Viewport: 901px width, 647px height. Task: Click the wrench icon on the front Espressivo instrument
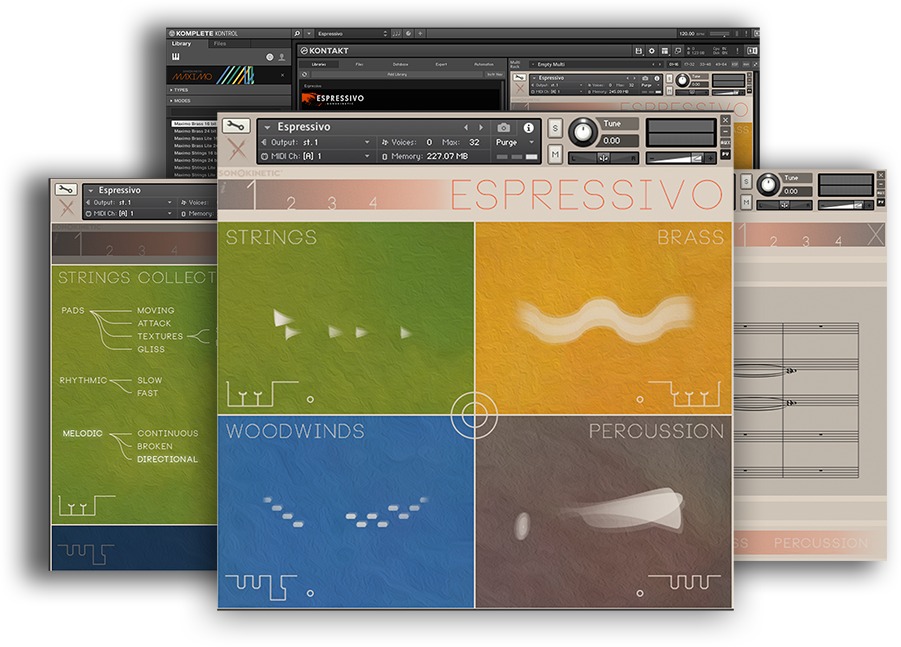click(237, 126)
